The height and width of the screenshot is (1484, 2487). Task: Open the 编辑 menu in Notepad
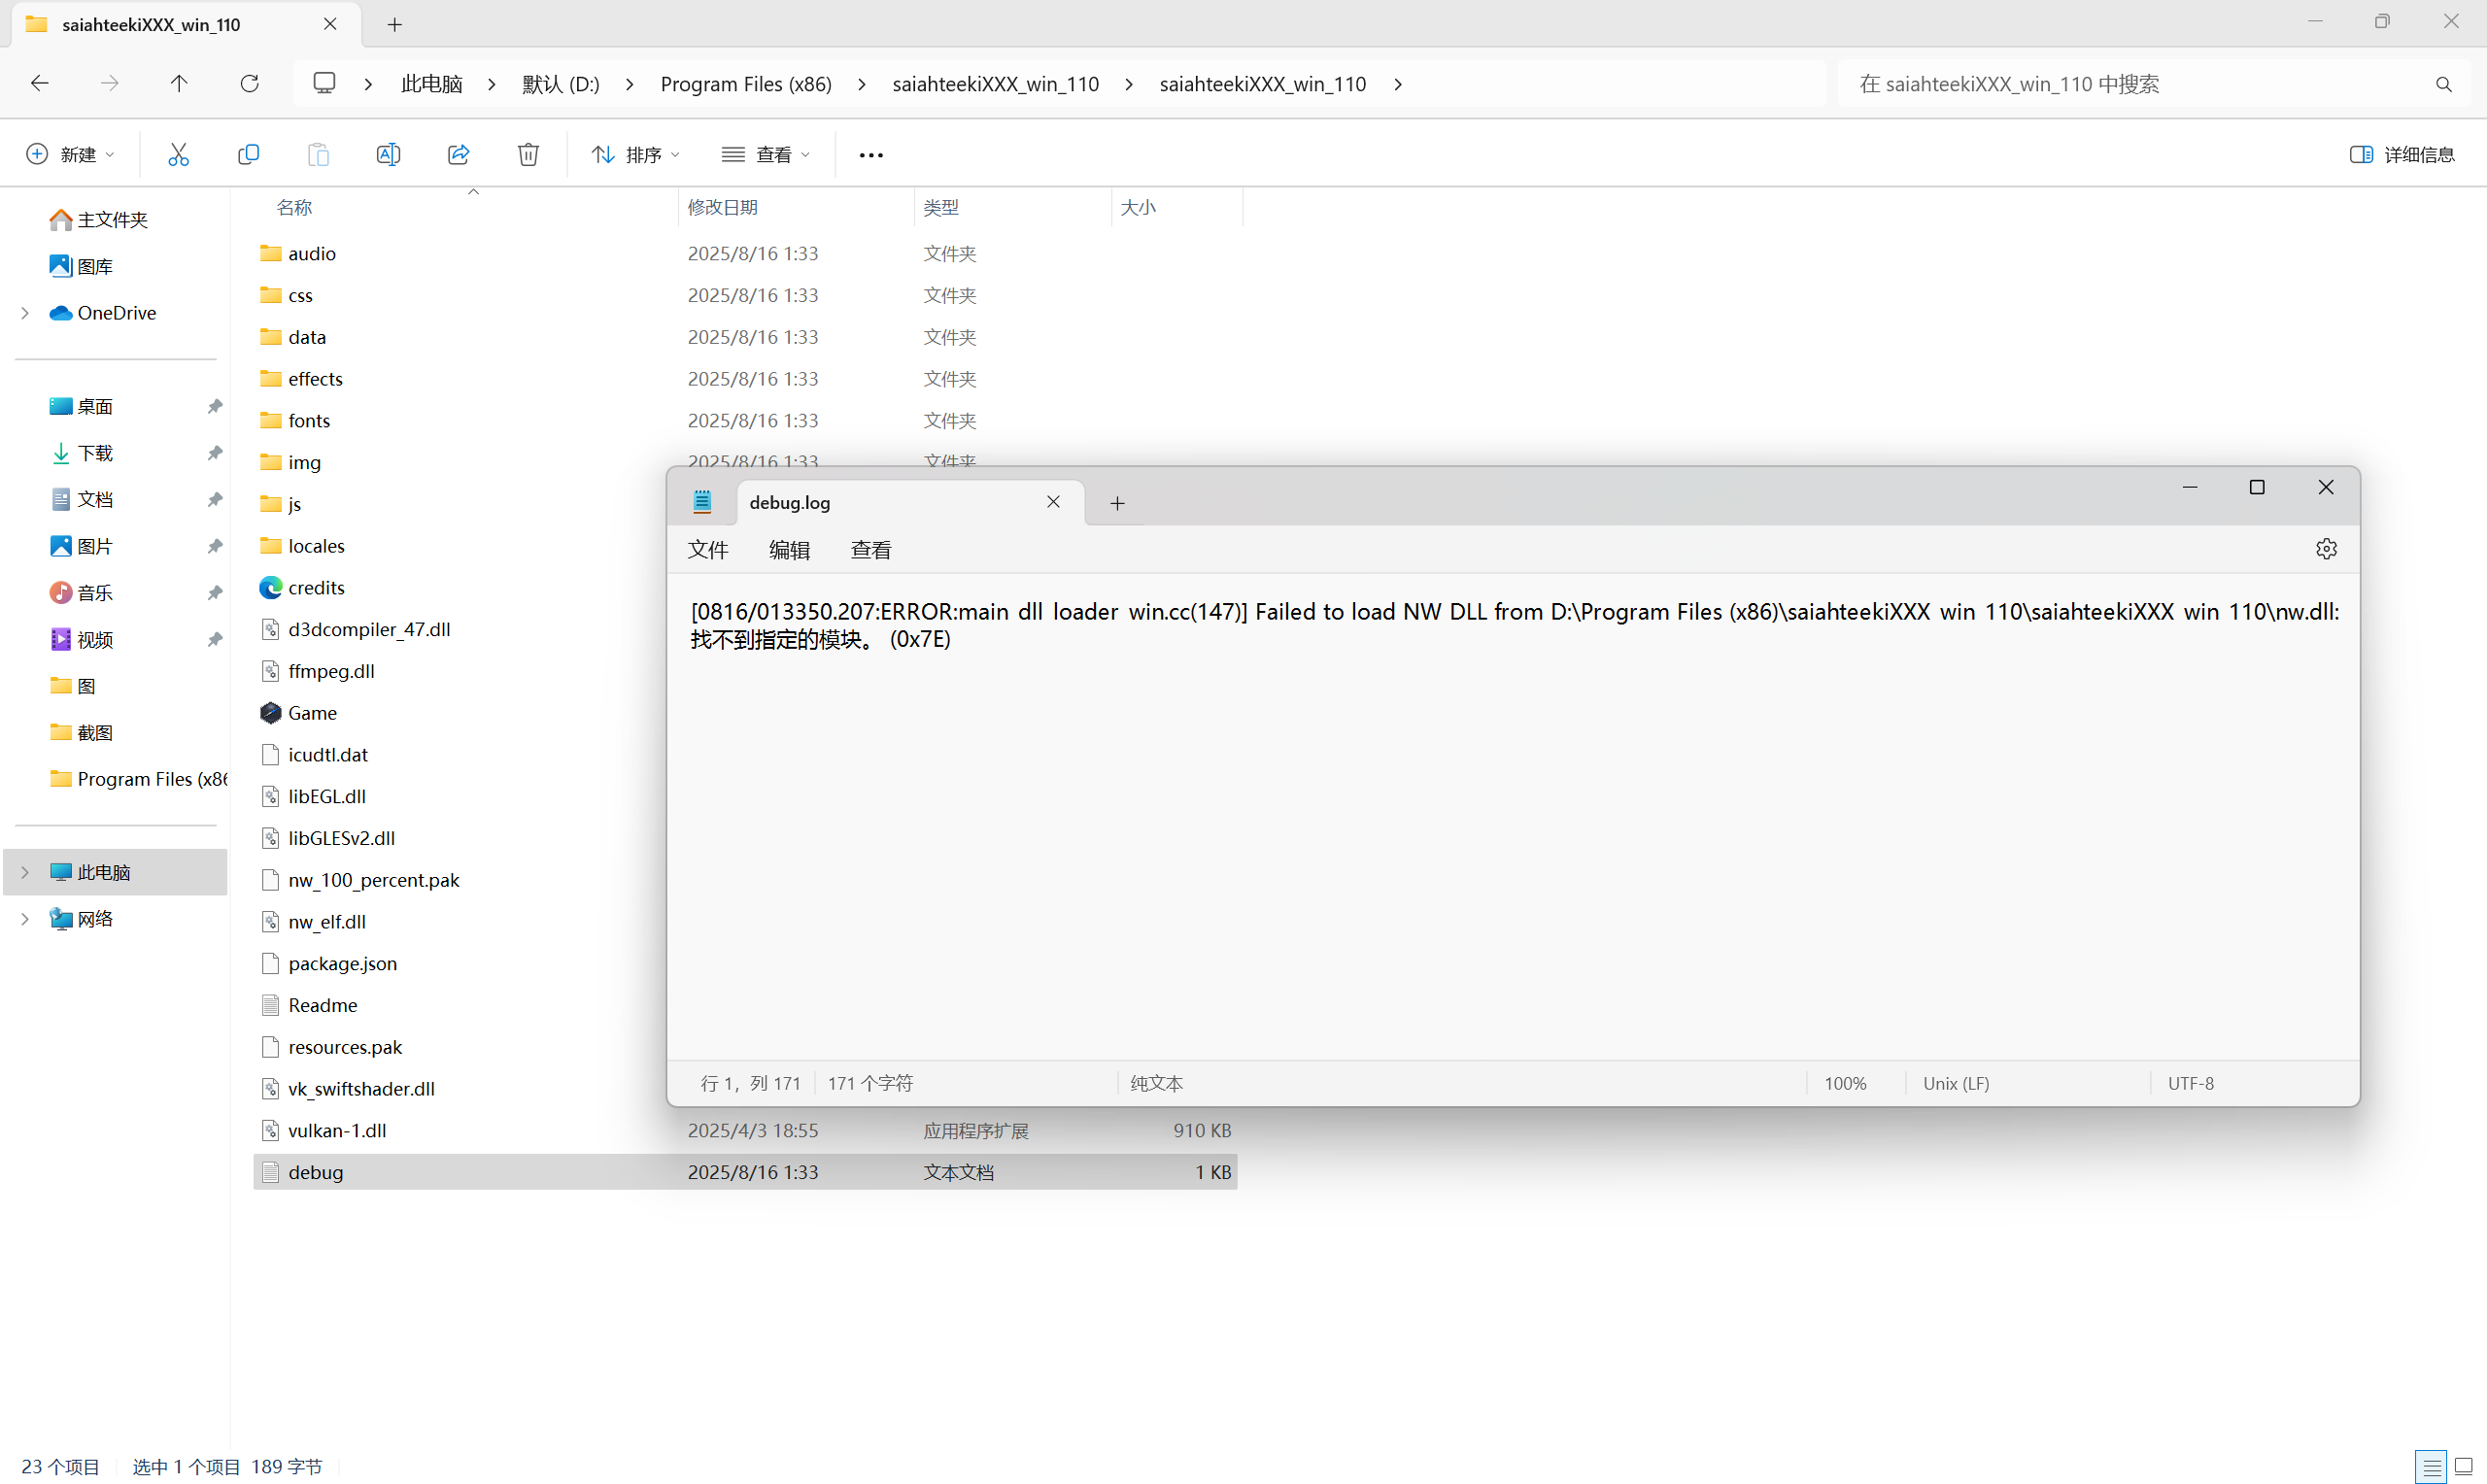[x=789, y=550]
